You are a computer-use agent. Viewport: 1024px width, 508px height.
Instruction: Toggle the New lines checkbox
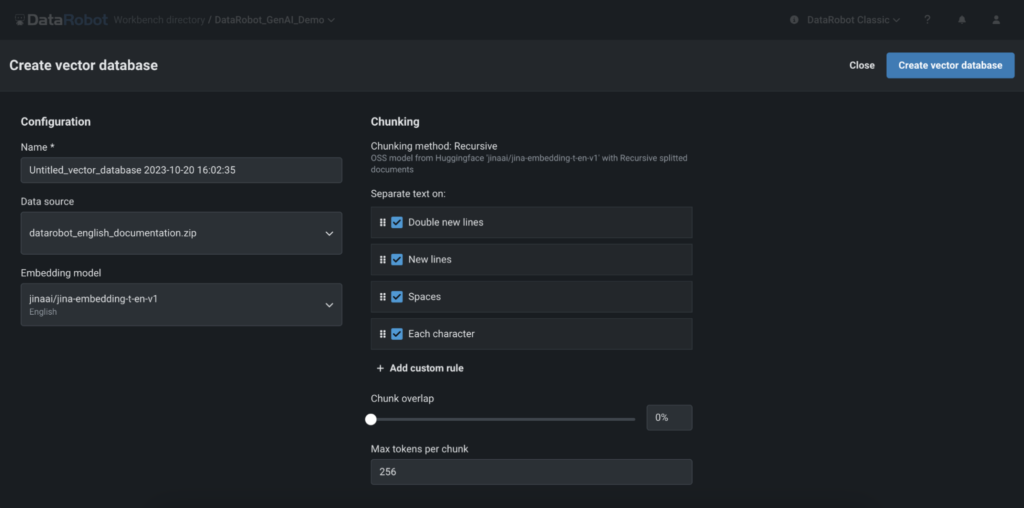click(x=397, y=259)
